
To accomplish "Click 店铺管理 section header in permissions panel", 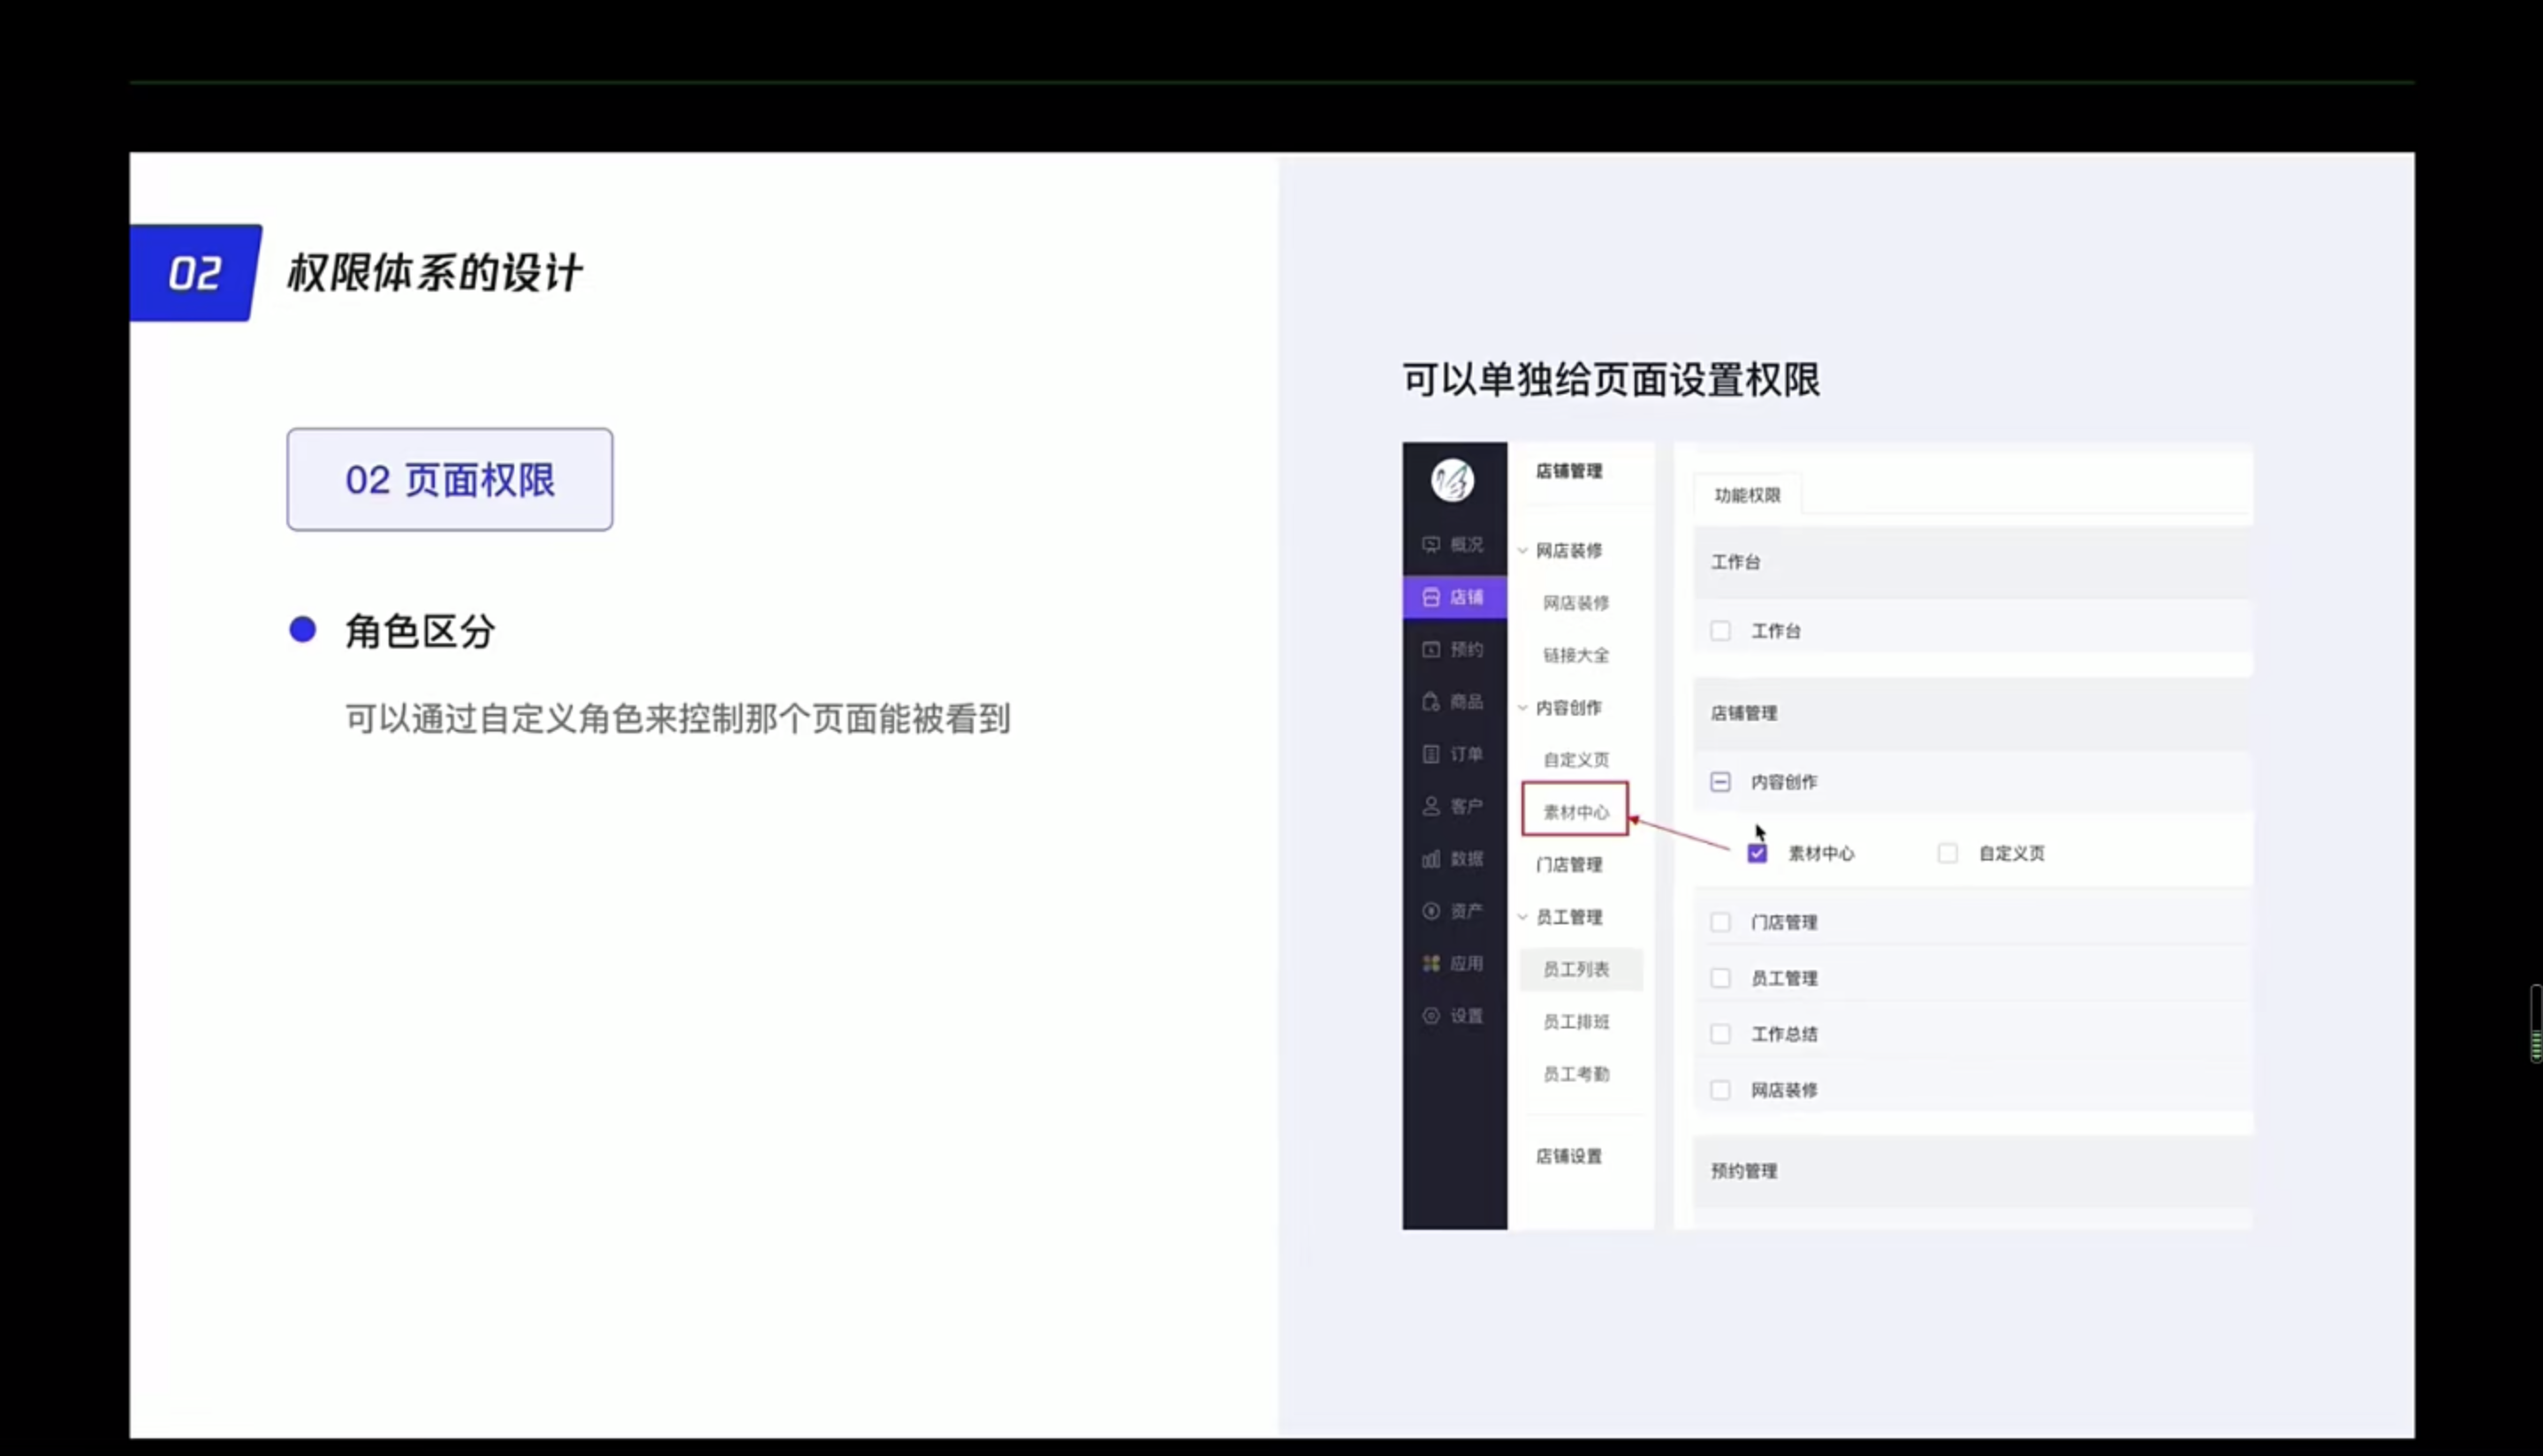I will (1972, 713).
